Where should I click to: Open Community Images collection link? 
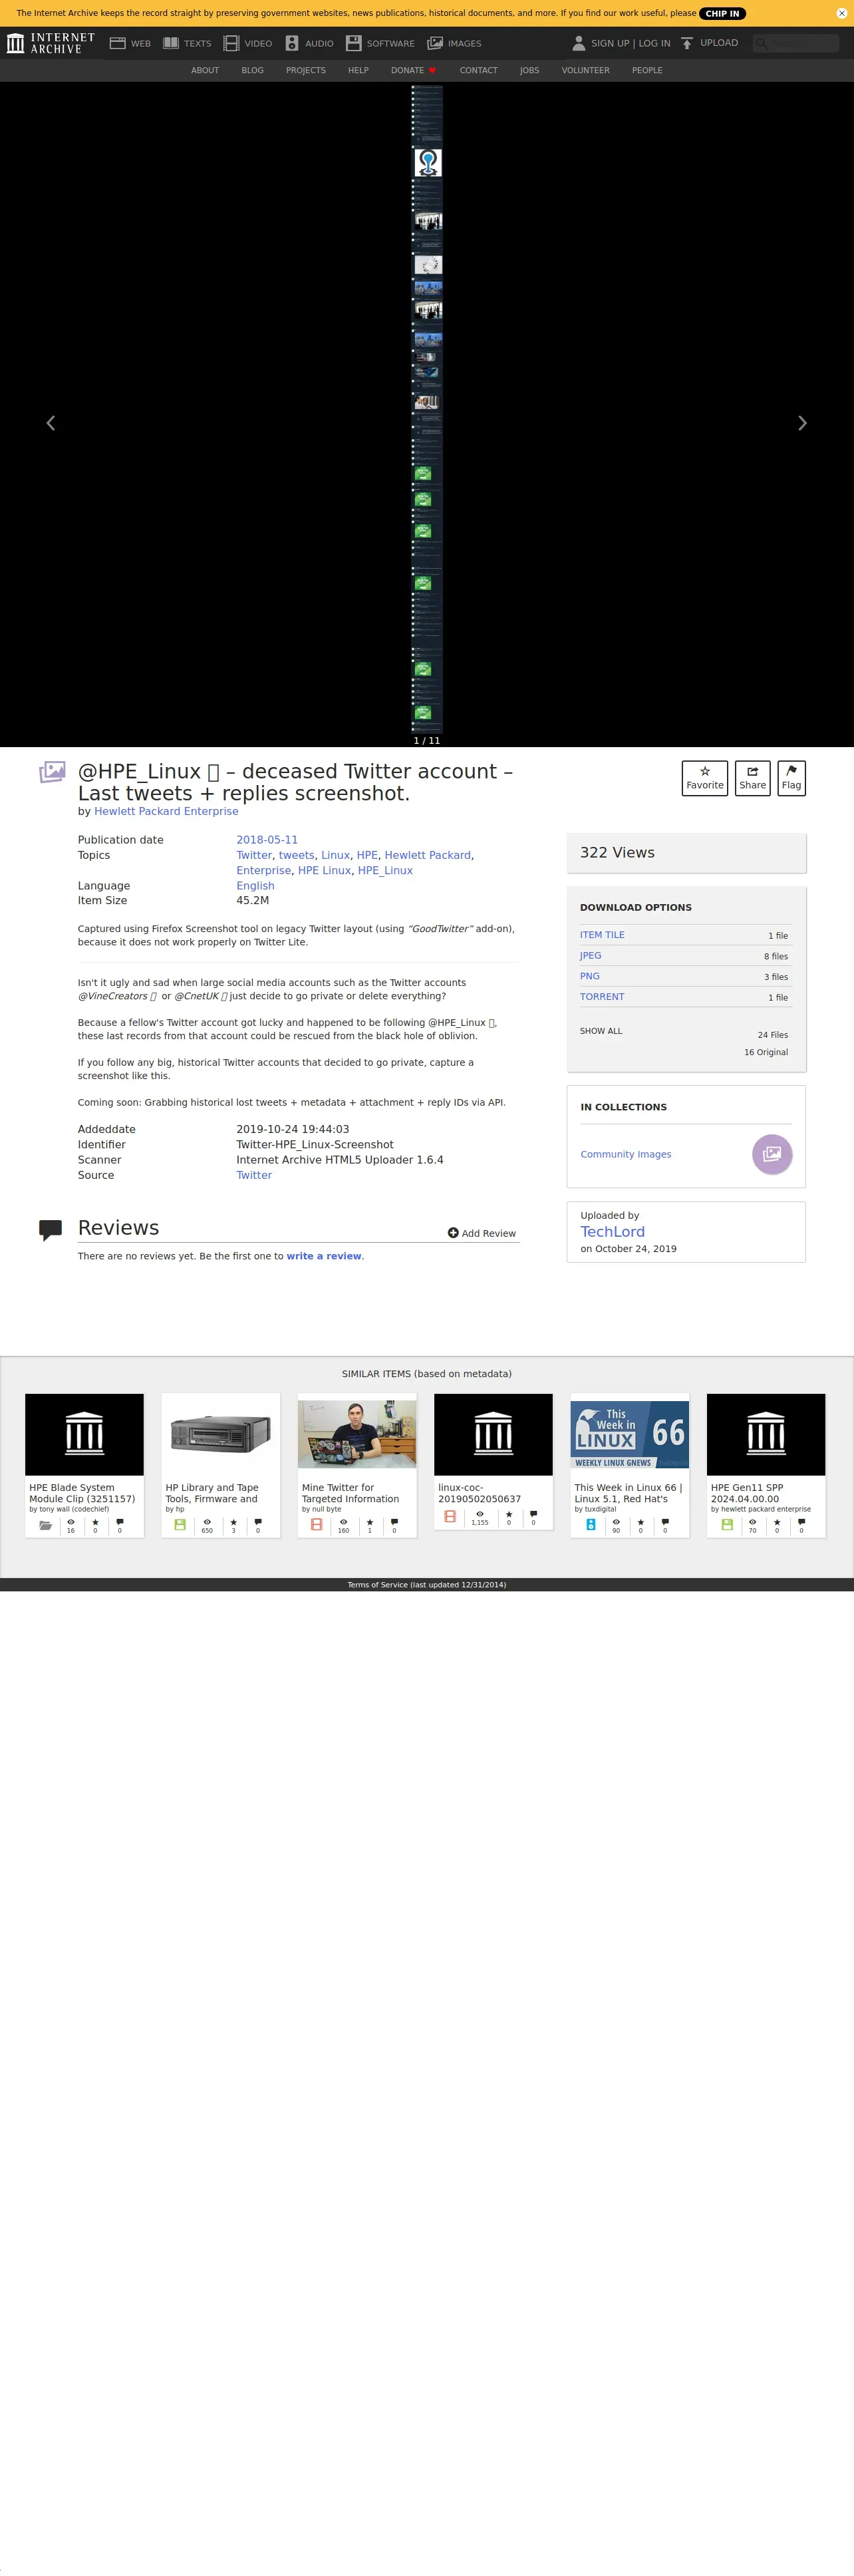point(626,1154)
